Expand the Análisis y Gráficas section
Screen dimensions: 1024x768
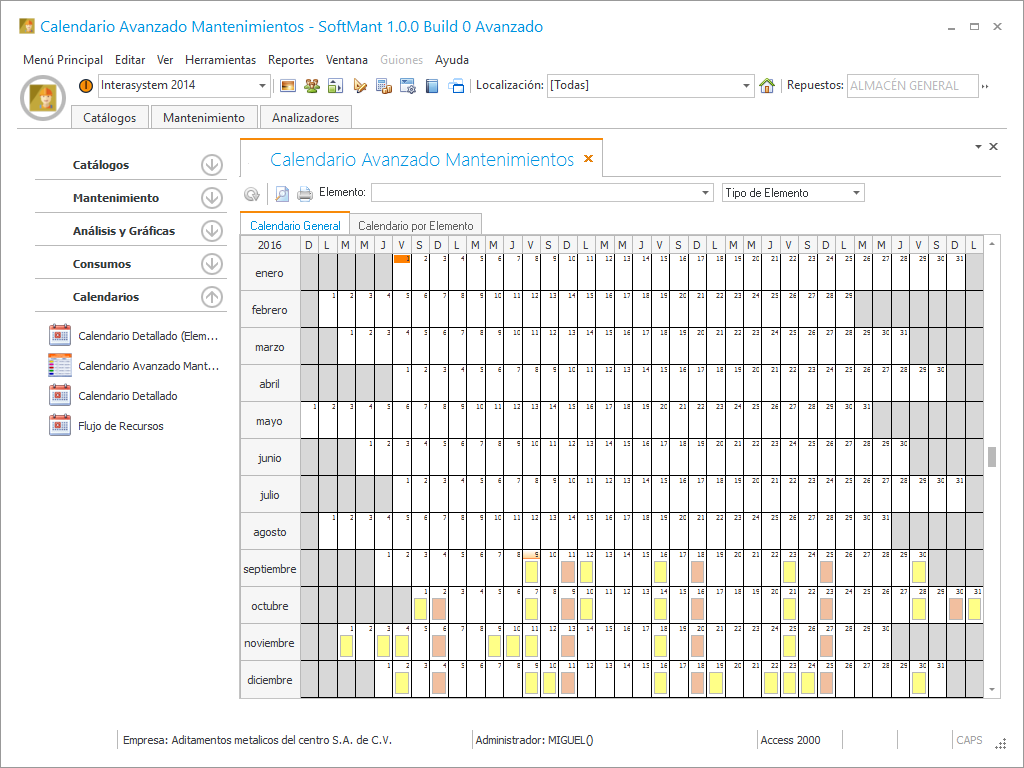(x=211, y=231)
